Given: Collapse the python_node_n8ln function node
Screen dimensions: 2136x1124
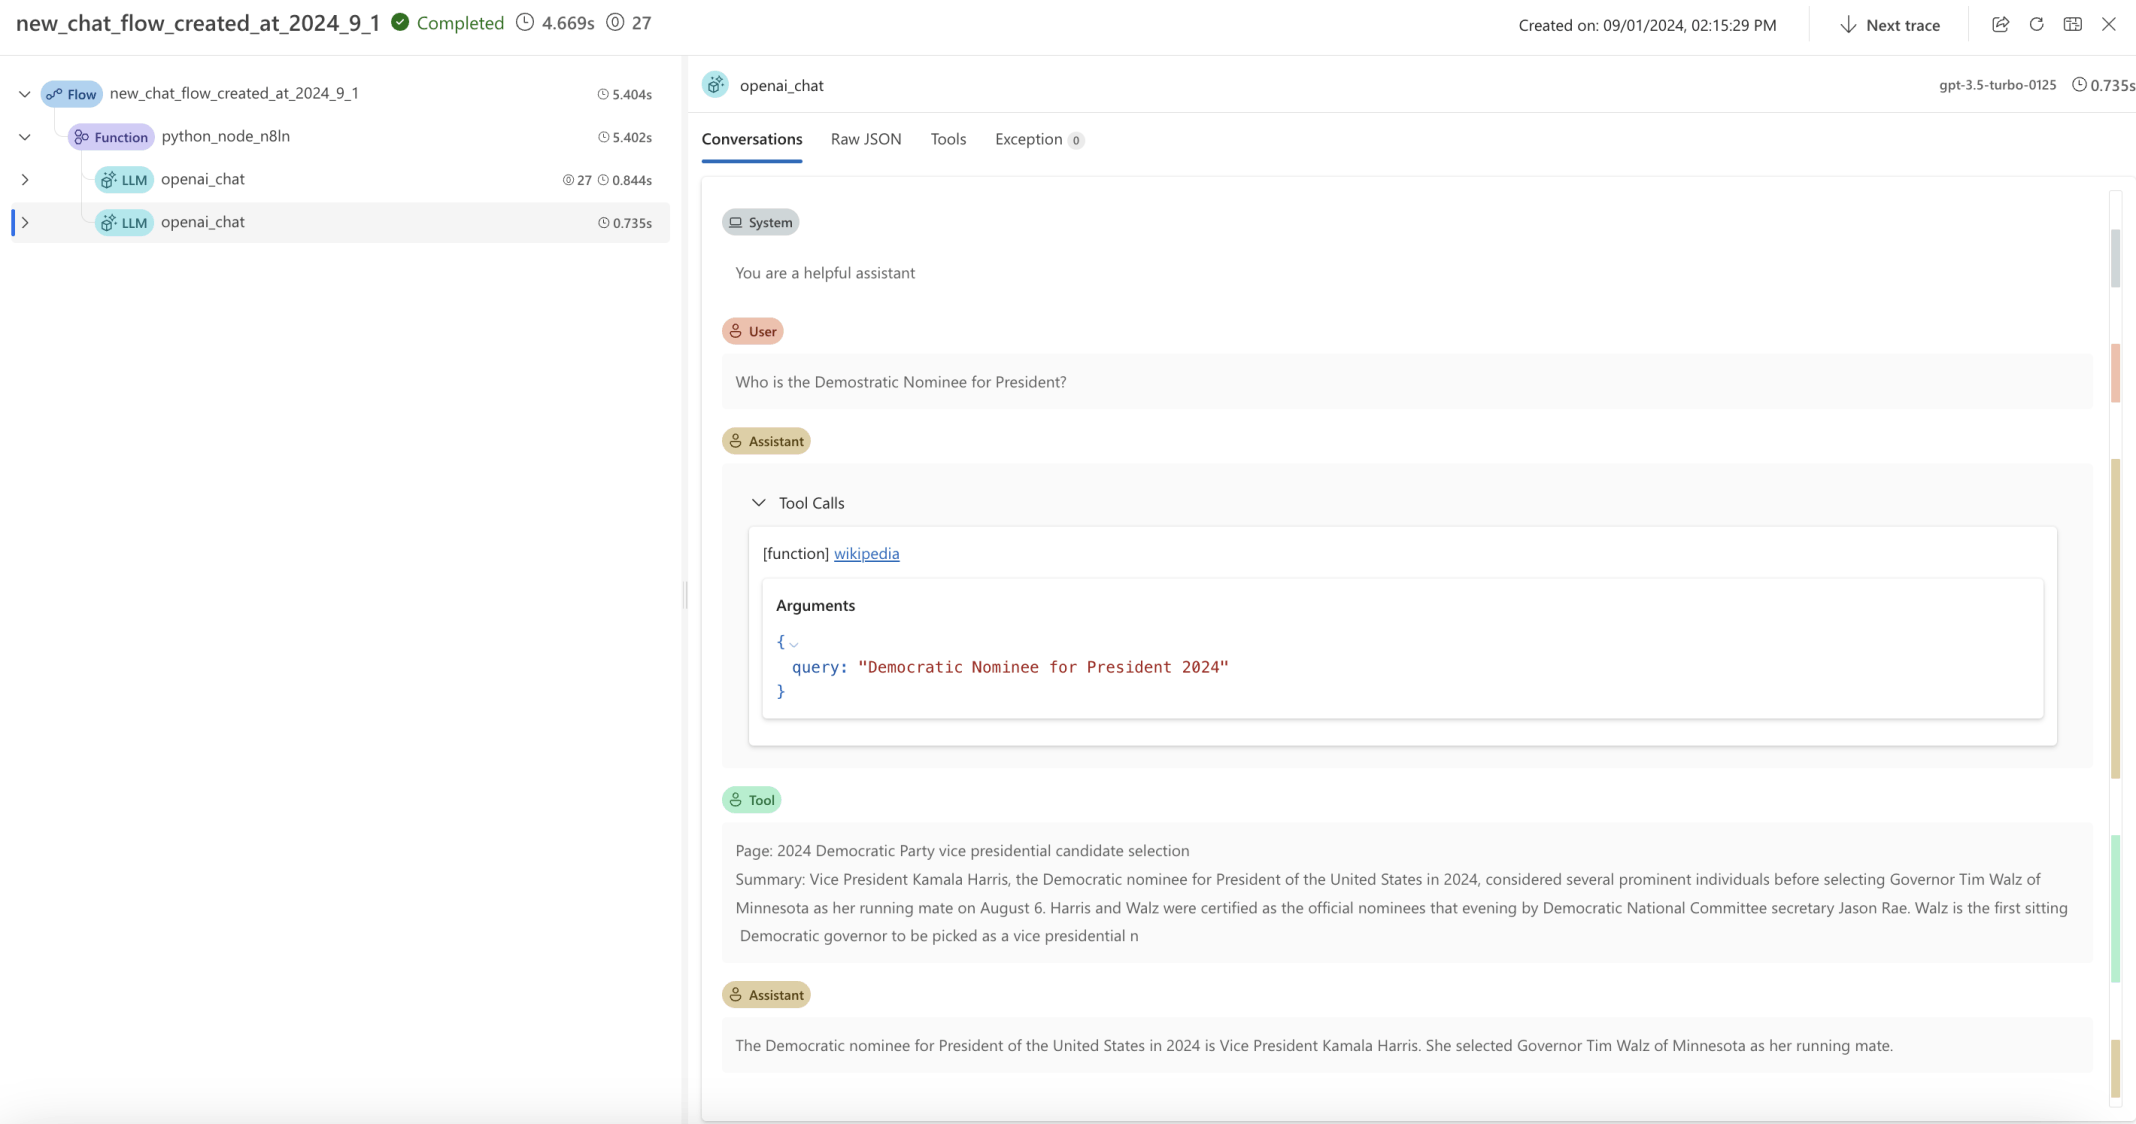Looking at the screenshot, I should click(x=24, y=137).
